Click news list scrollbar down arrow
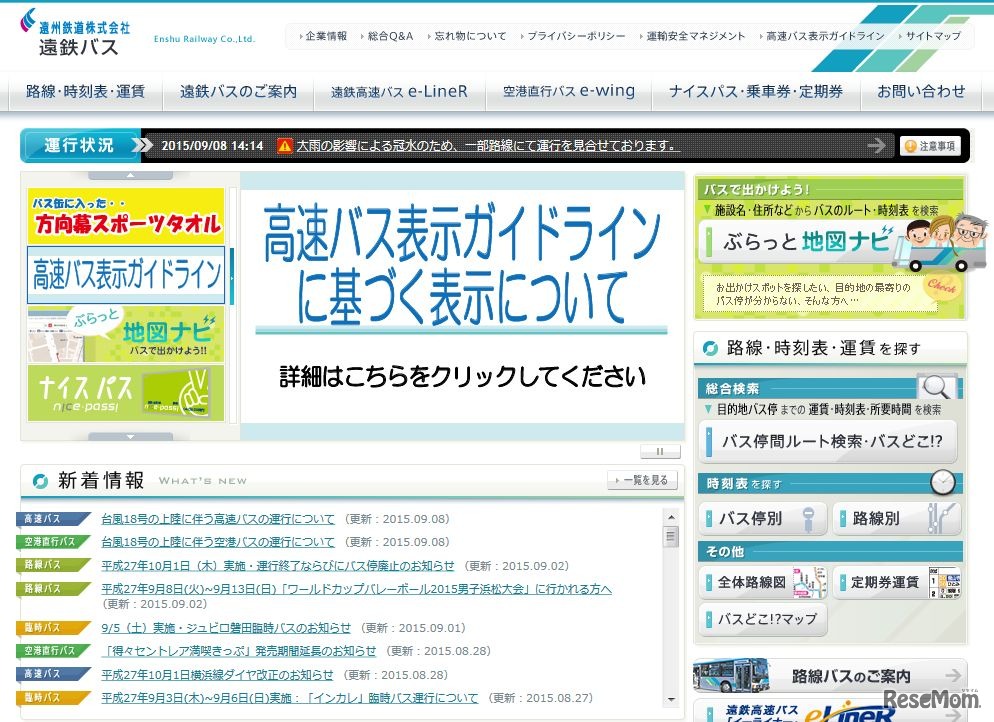The width and height of the screenshot is (994, 722). (671, 700)
